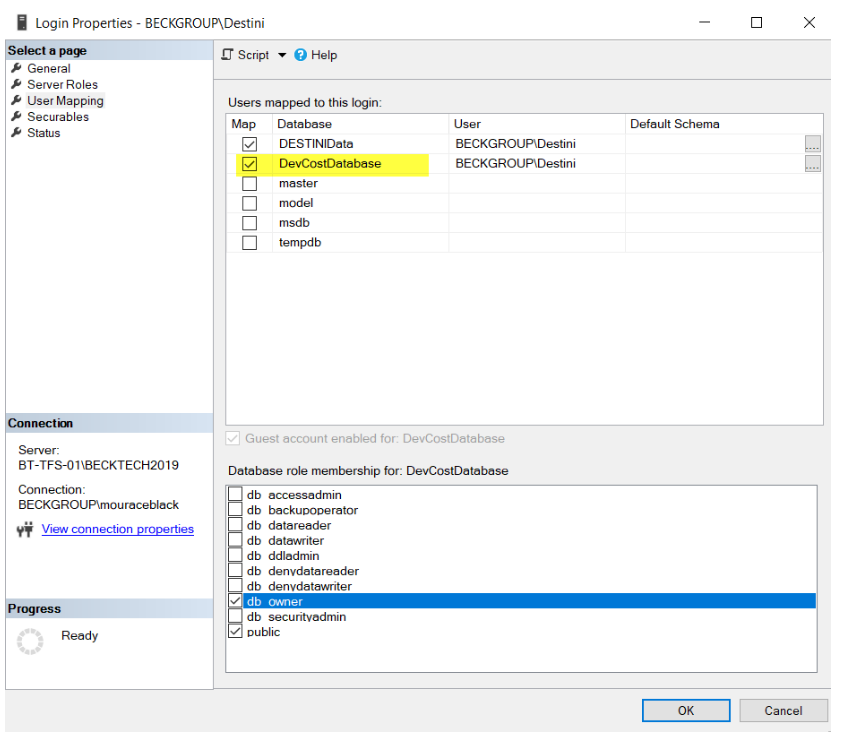Uncheck the DESTINIData map checkbox
847x735 pixels.
point(248,143)
